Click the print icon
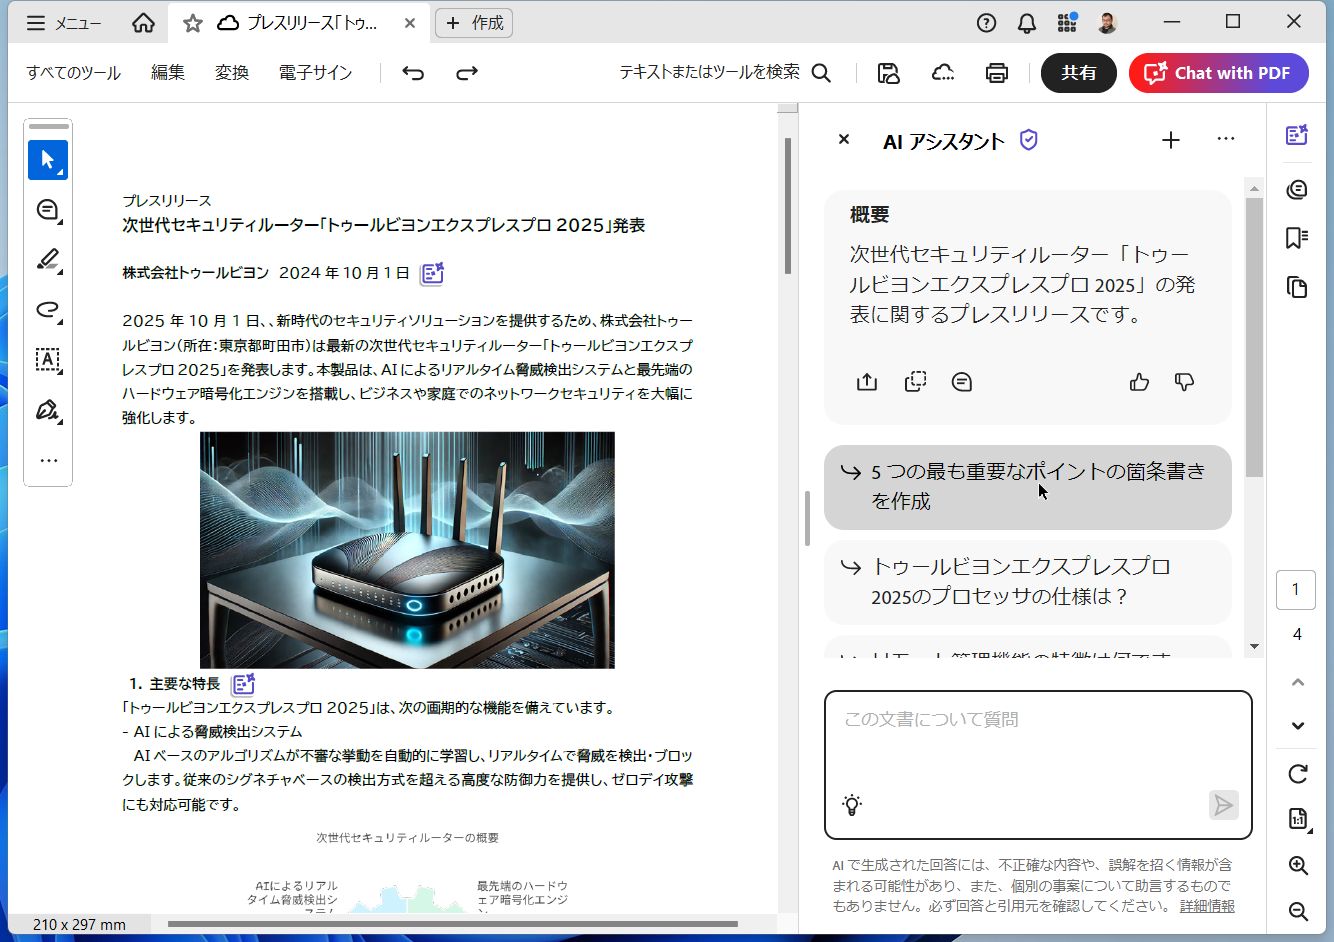This screenshot has height=942, width=1334. pos(996,73)
